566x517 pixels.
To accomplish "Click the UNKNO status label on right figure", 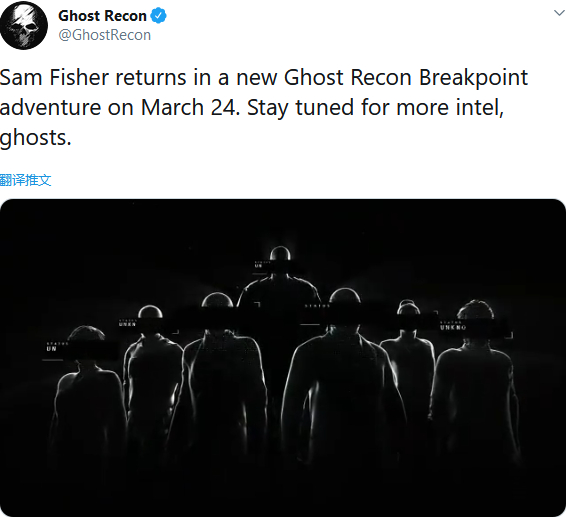I will (x=453, y=327).
